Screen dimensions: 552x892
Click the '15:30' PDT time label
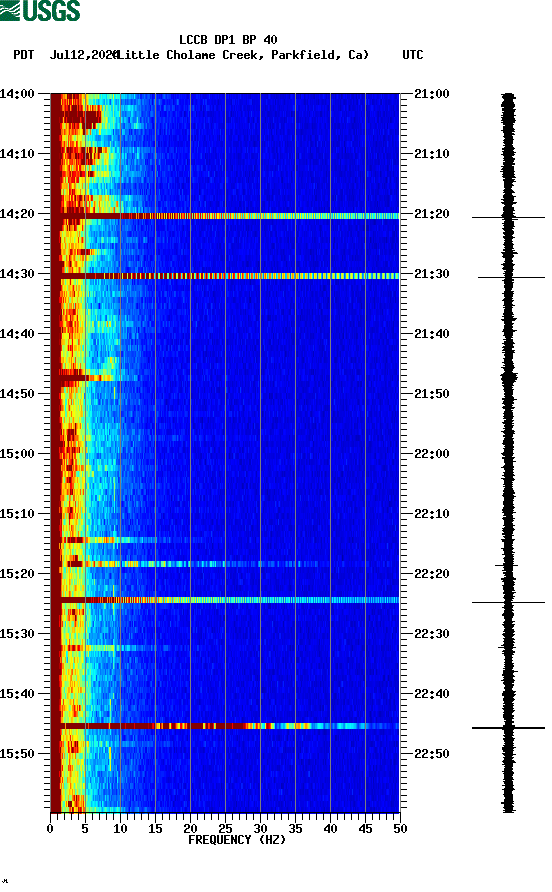pyautogui.click(x=17, y=634)
